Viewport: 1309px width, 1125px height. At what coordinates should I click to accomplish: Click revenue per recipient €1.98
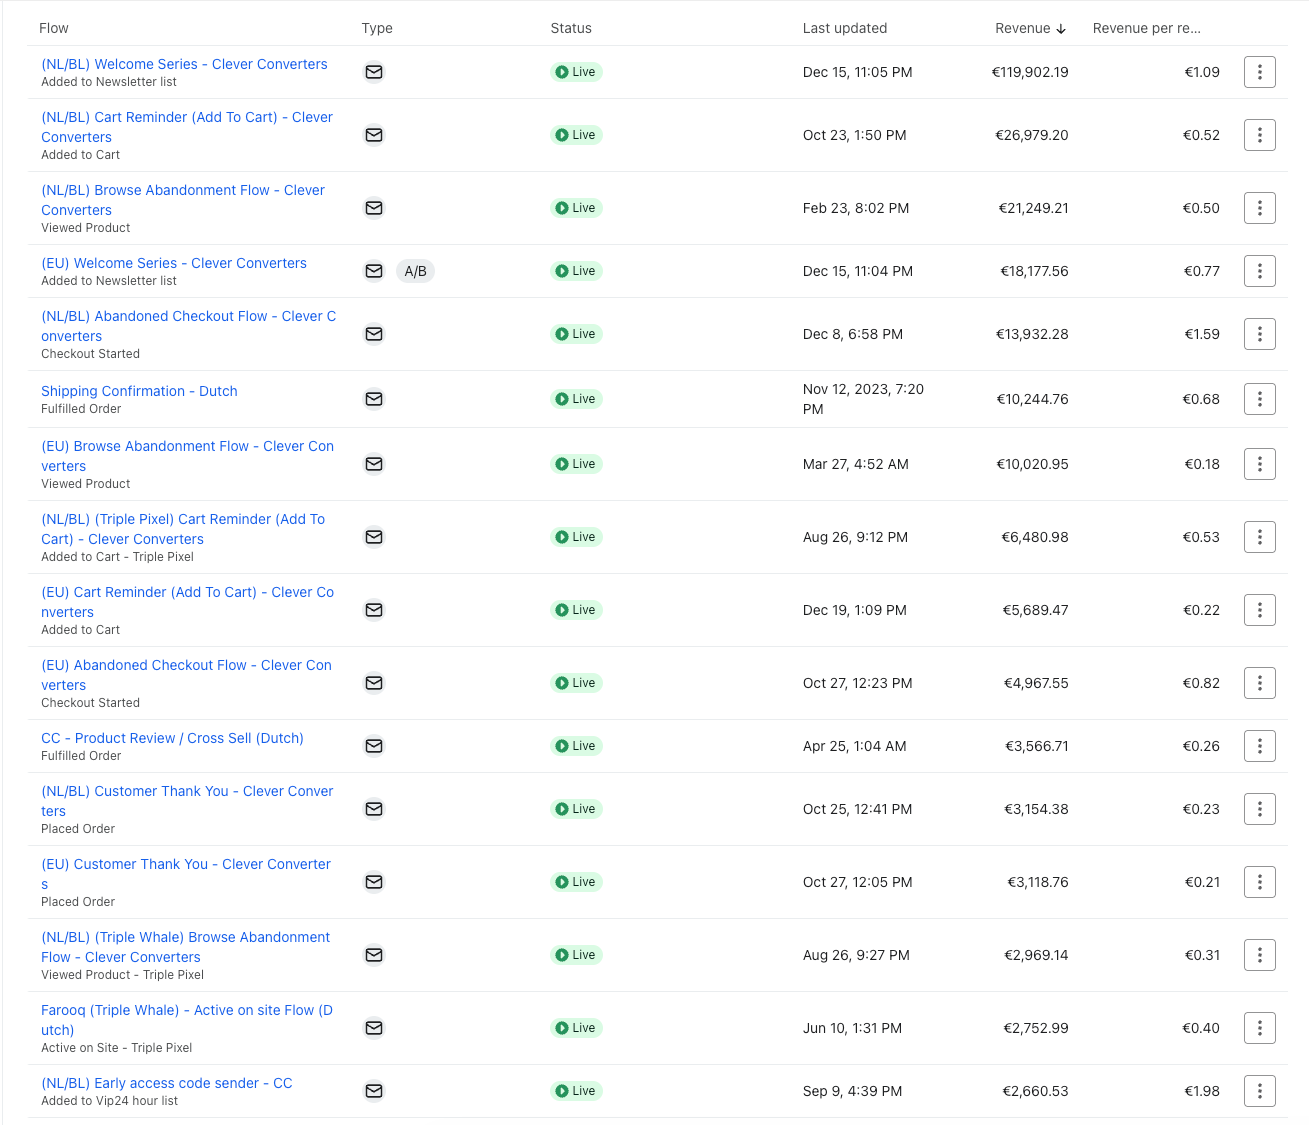click(1201, 1091)
